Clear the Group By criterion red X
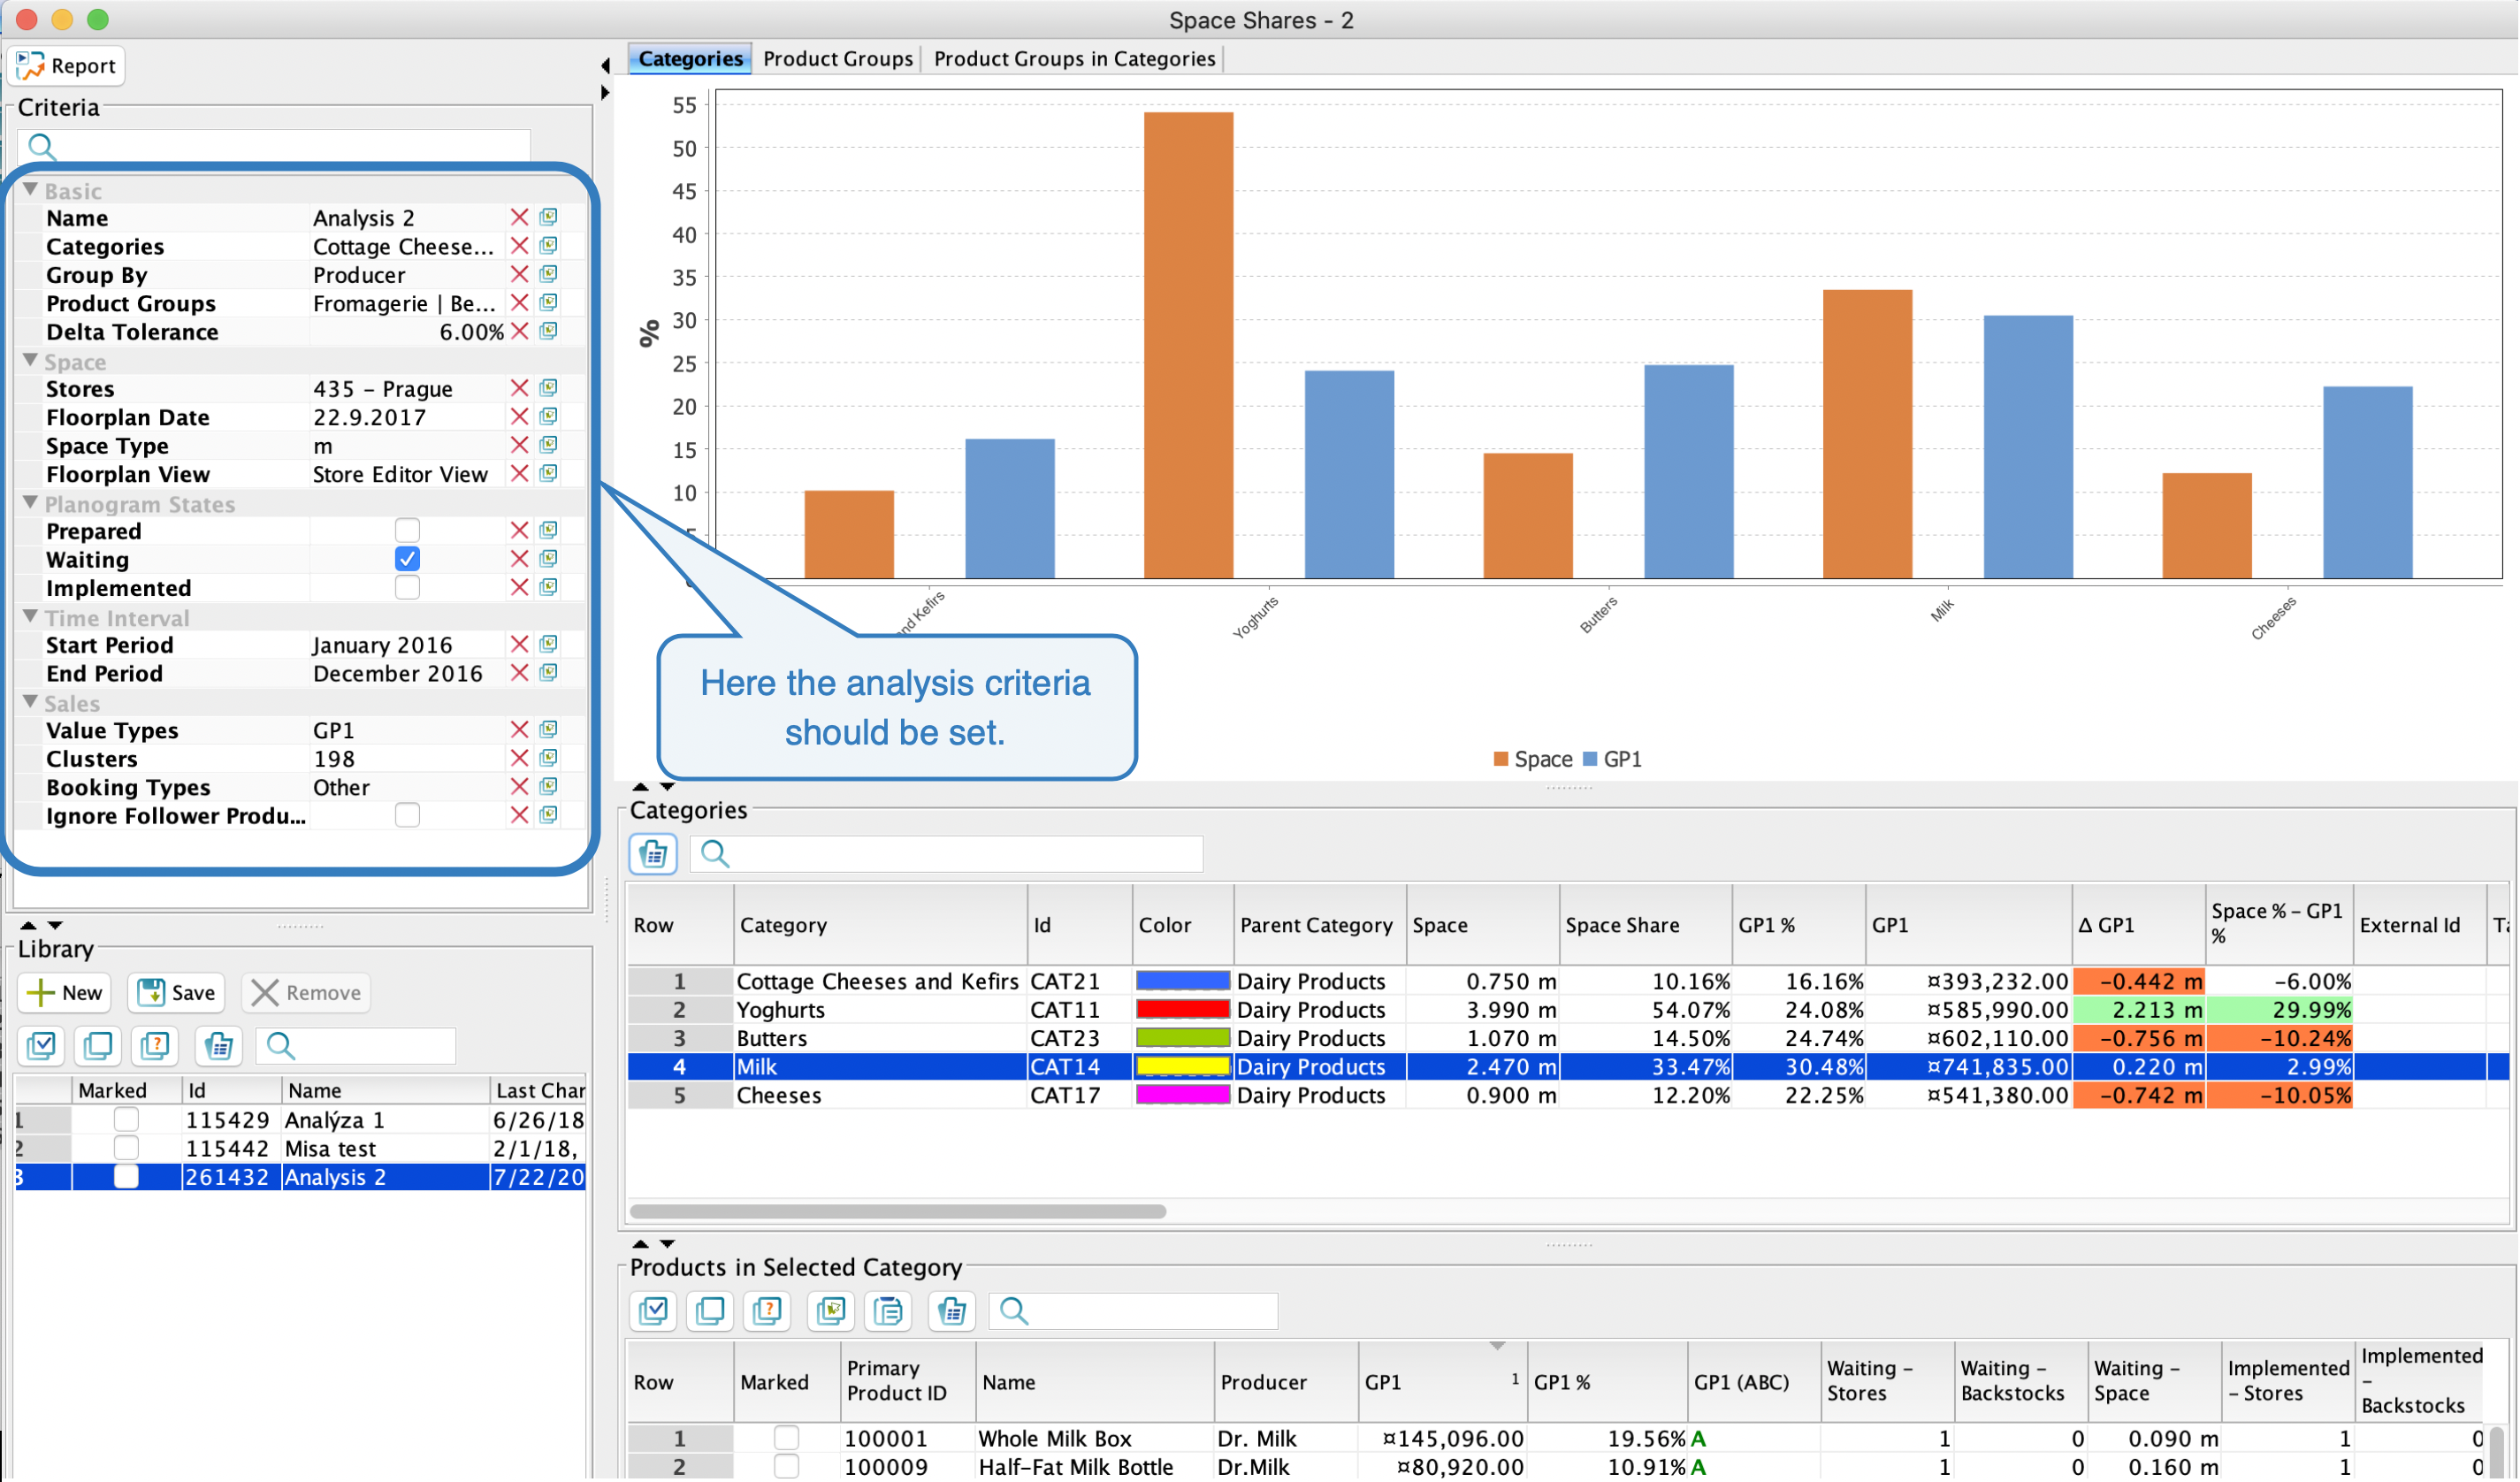The height and width of the screenshot is (1482, 2520). [519, 275]
